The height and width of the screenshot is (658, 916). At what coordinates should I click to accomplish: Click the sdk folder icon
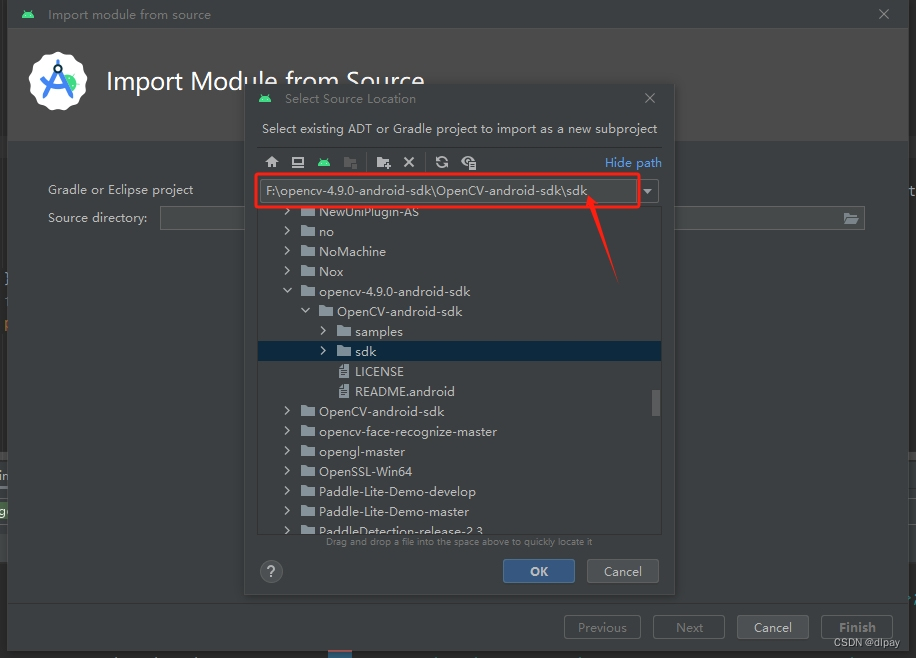coord(344,351)
